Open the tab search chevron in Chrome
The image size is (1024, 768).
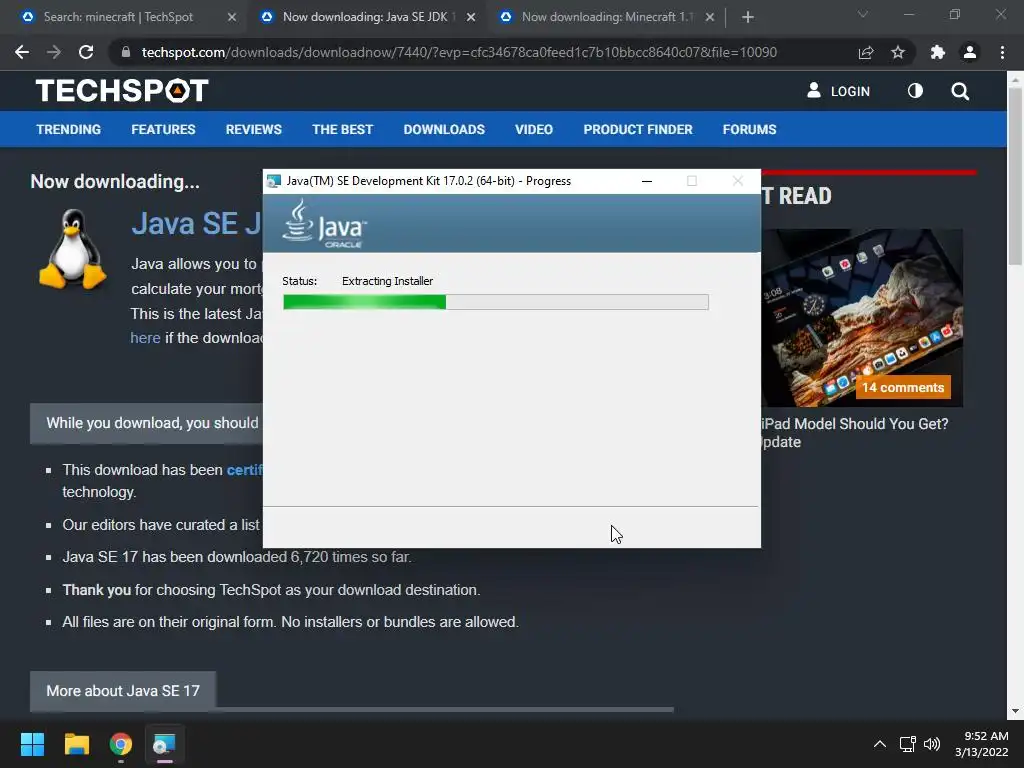click(863, 14)
